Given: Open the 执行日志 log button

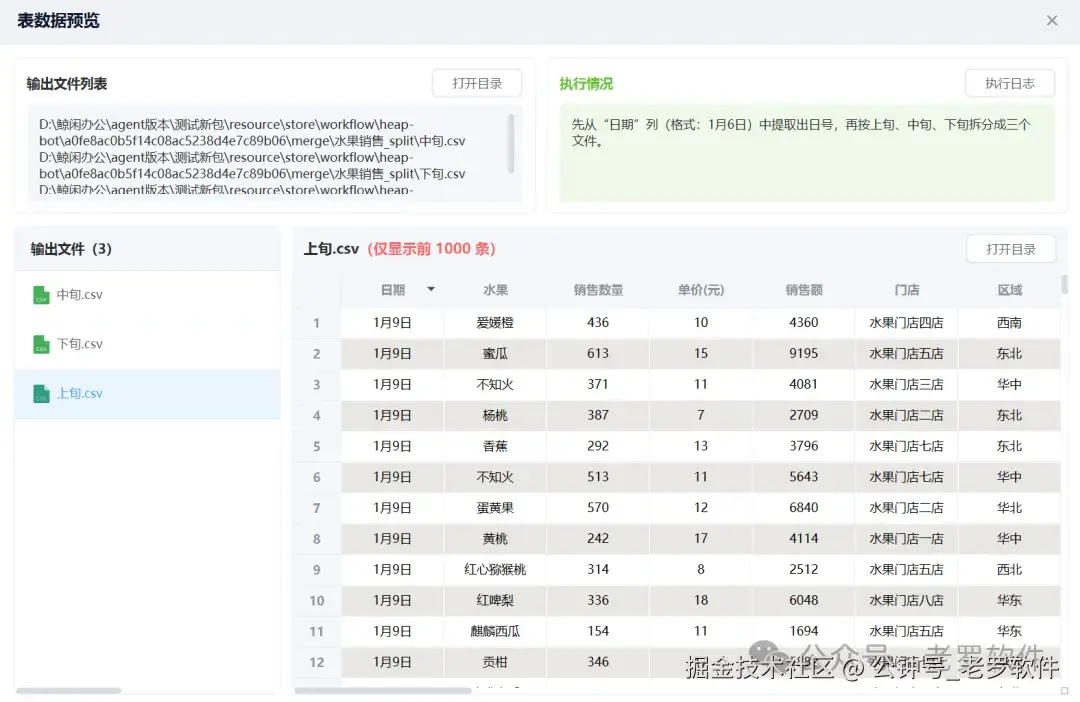Looking at the screenshot, I should [1009, 83].
